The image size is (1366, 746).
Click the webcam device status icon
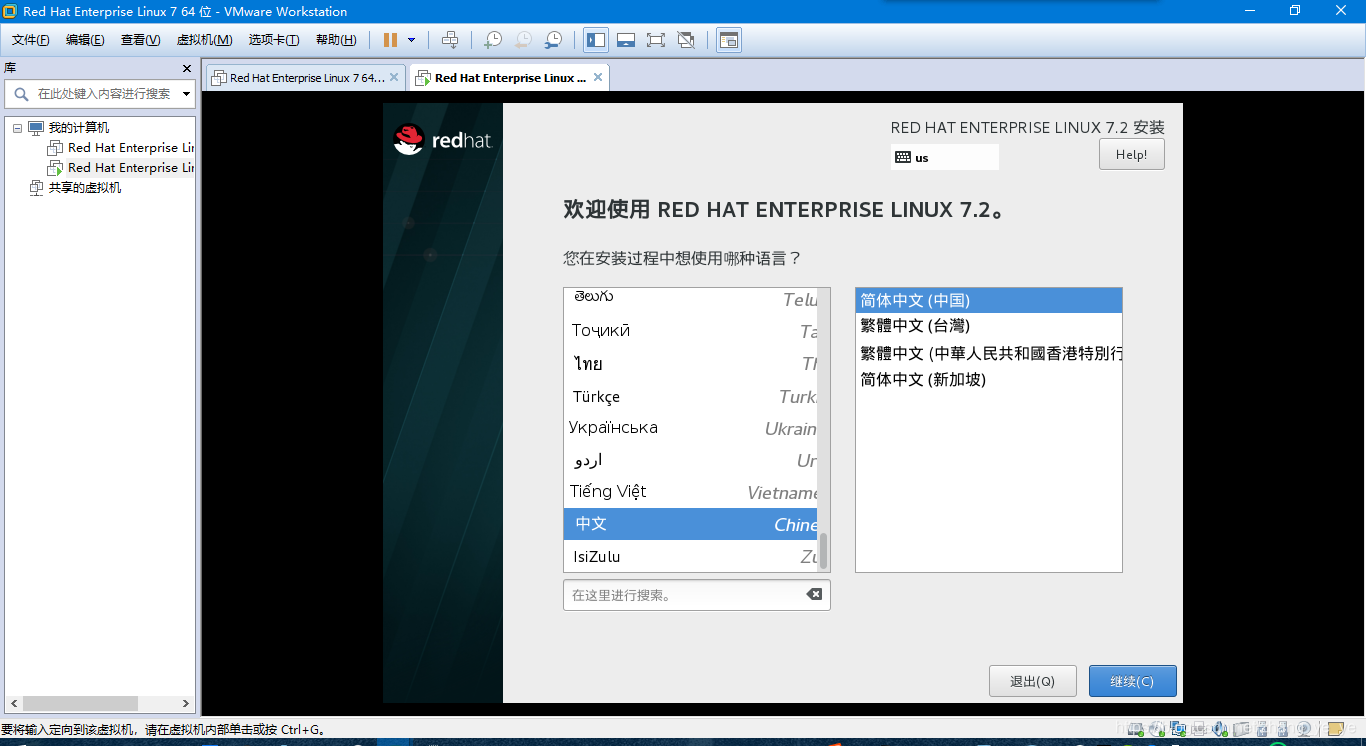(x=1304, y=729)
